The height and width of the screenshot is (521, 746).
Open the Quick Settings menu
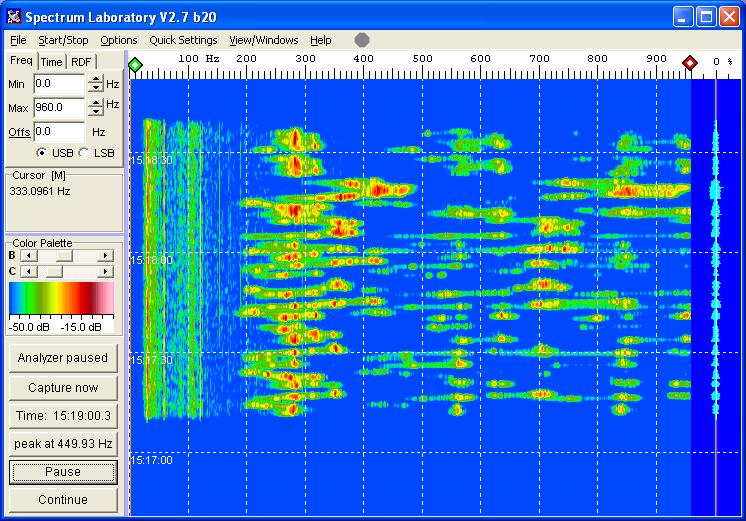coord(183,40)
